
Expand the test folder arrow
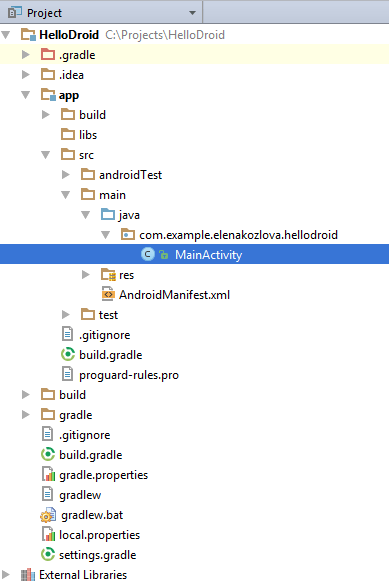66,315
